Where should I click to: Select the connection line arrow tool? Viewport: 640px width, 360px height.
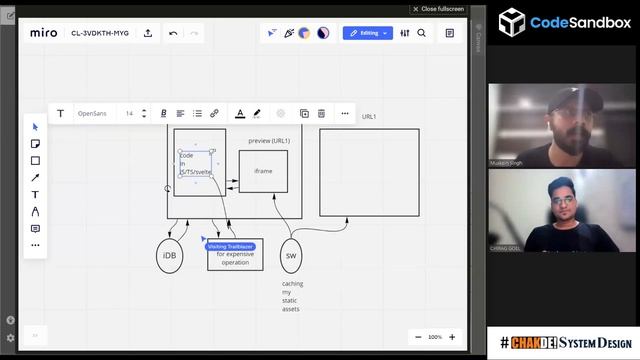coord(35,178)
